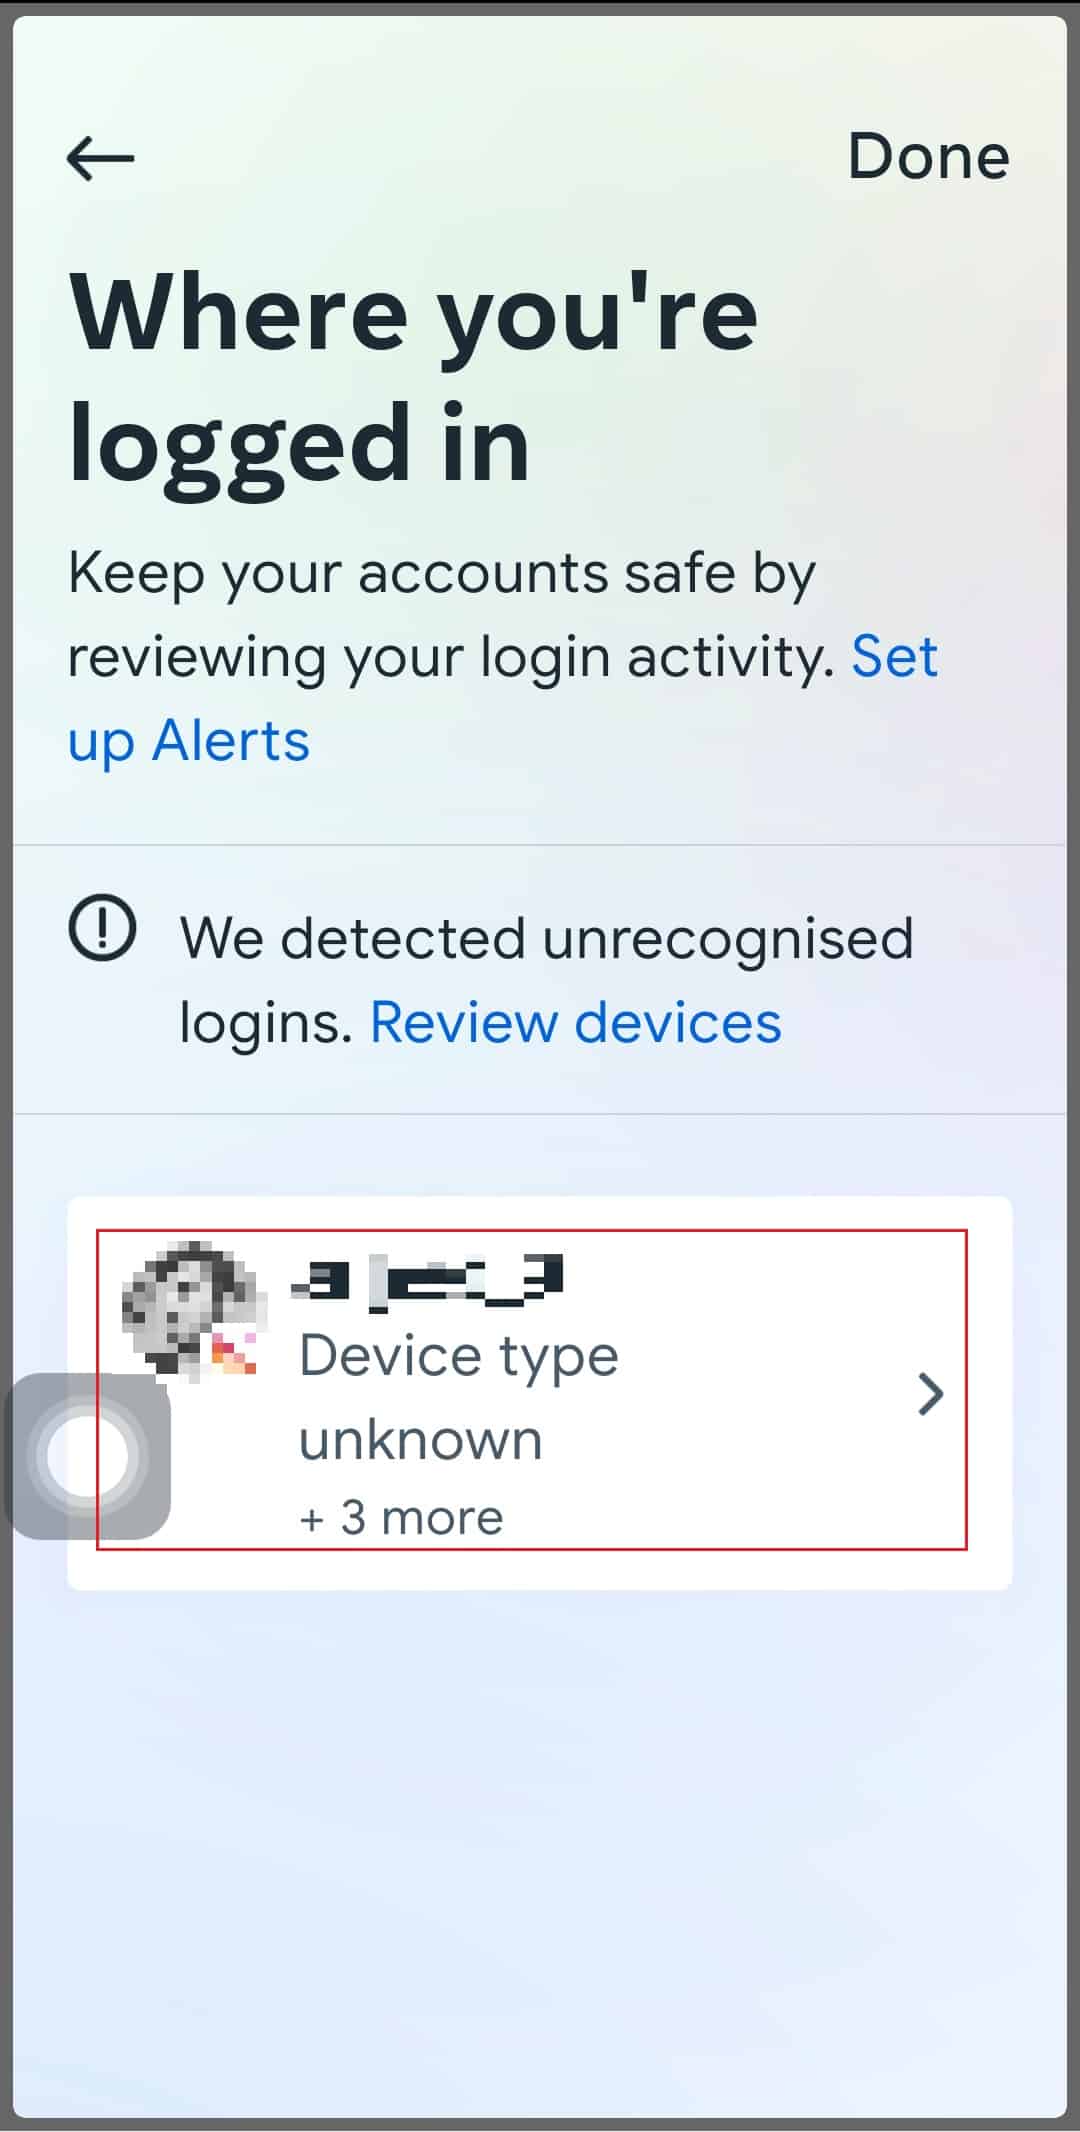Open the Review devices link
1080x2132 pixels.
coord(575,1022)
